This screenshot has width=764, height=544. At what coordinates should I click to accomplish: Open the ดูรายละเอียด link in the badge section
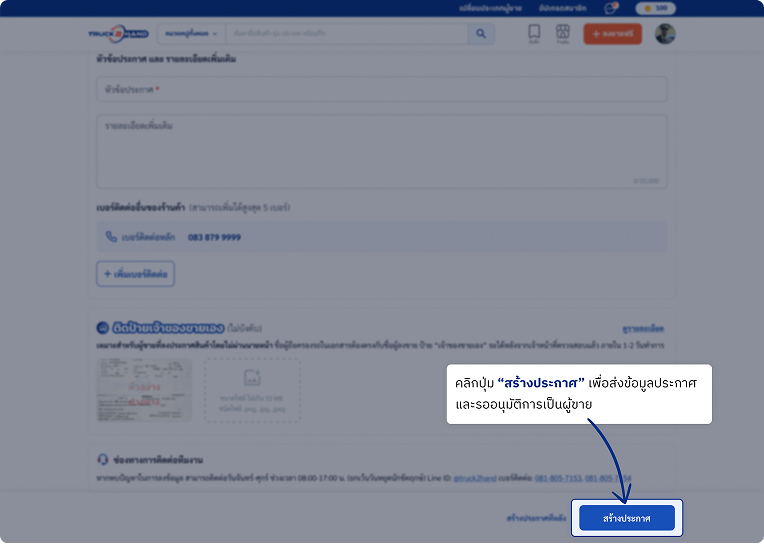click(643, 329)
